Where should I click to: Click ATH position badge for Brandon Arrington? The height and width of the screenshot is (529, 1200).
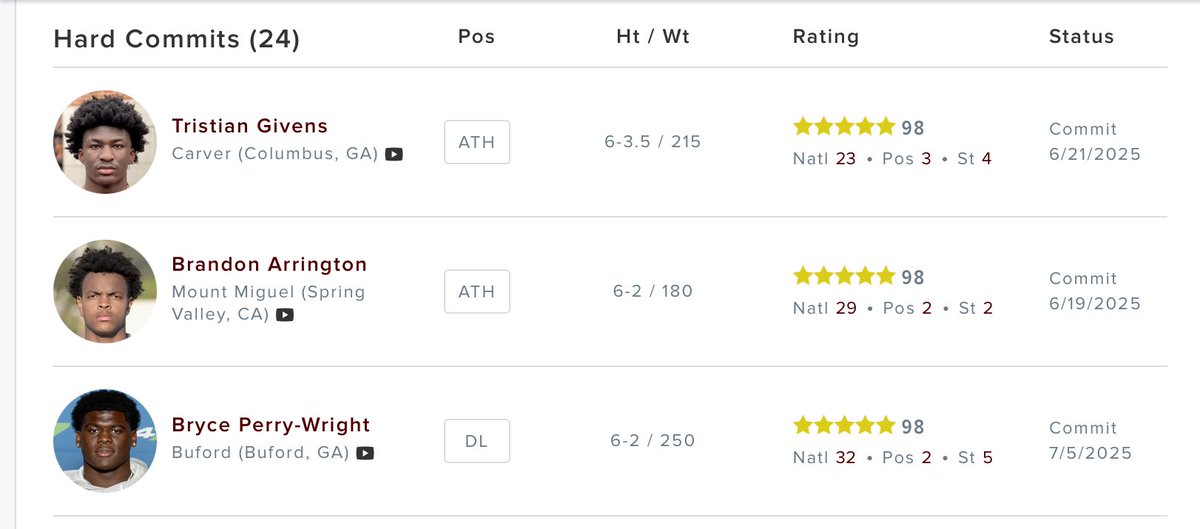coord(477,291)
